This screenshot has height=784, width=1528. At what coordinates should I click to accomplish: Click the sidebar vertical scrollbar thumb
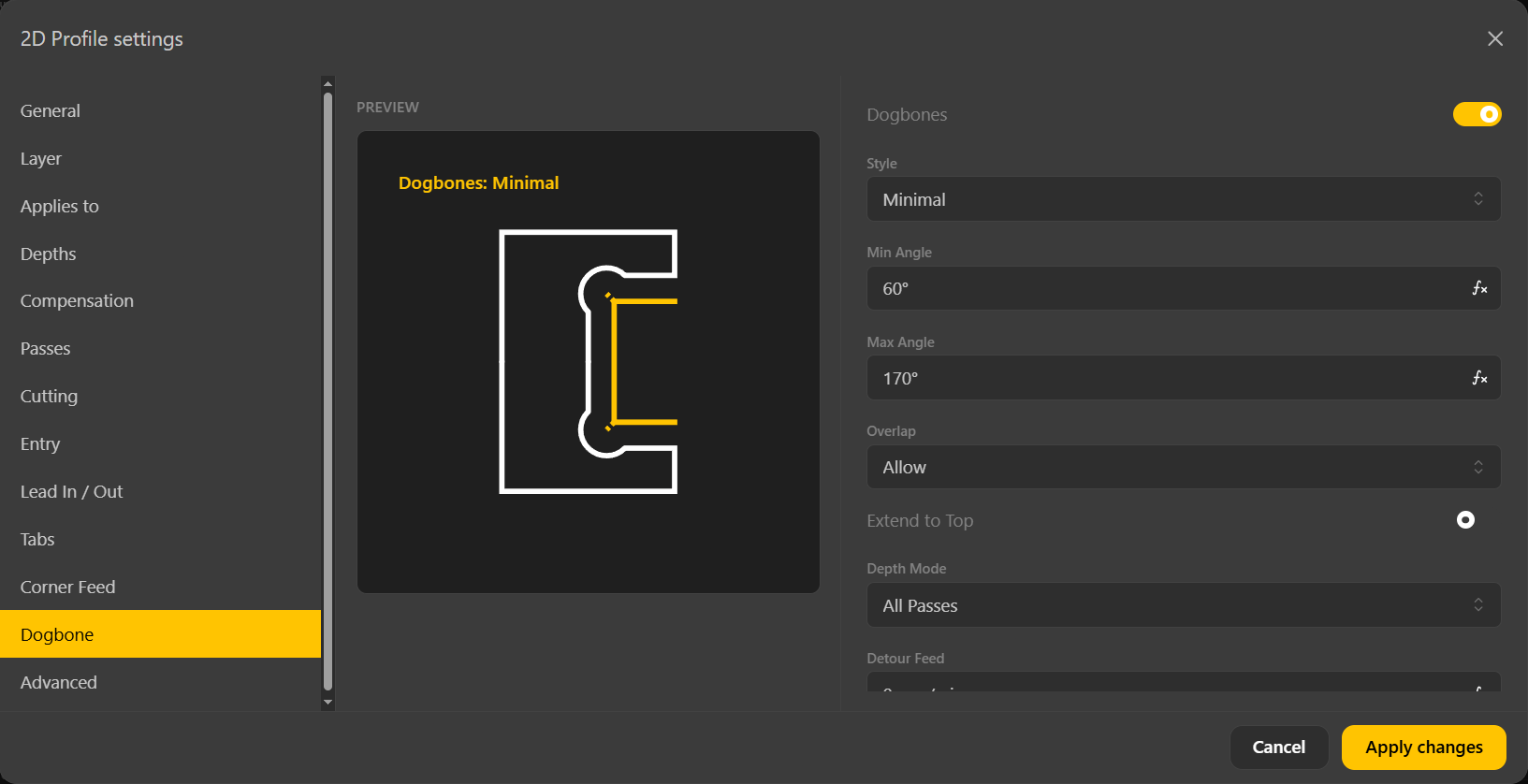327,391
